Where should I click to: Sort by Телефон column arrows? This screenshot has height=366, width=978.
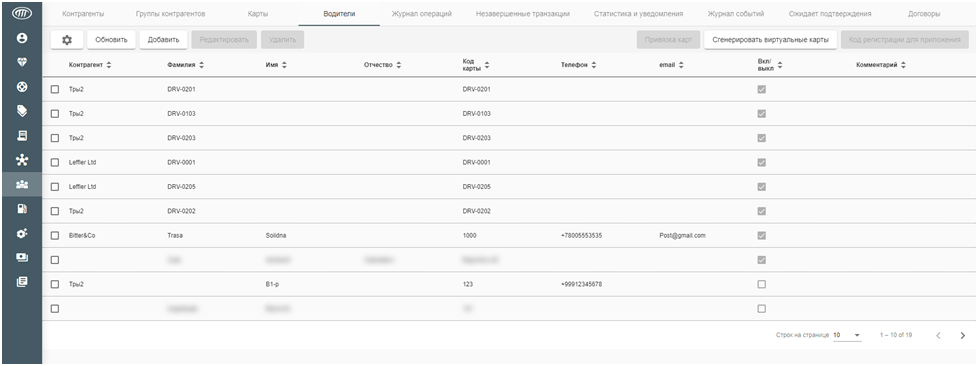594,65
